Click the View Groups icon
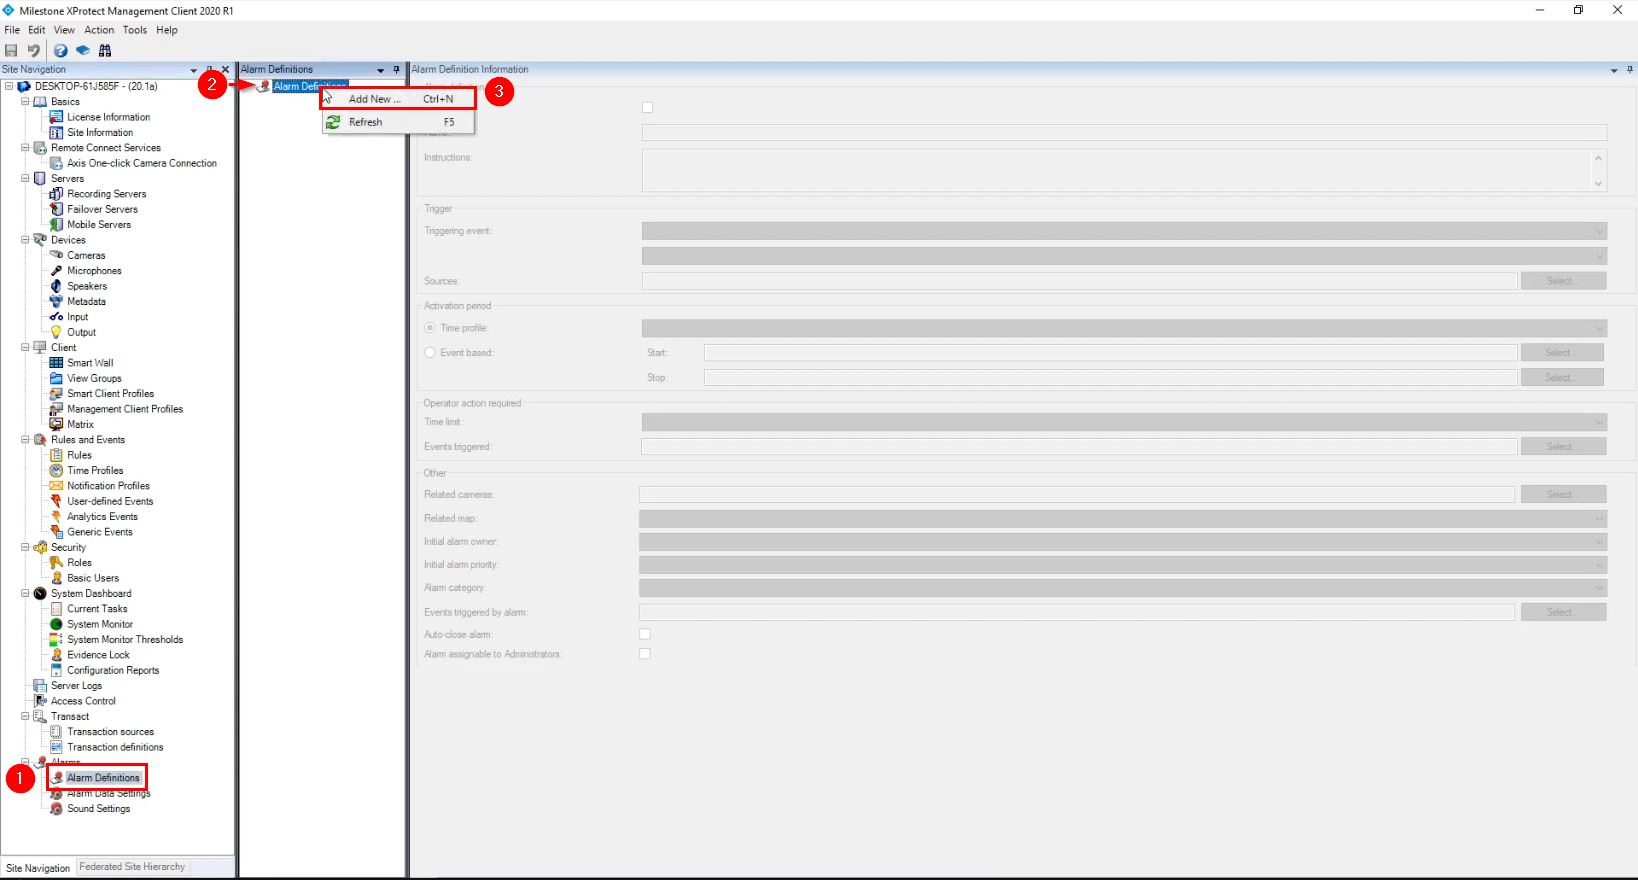1638x880 pixels. pos(57,378)
